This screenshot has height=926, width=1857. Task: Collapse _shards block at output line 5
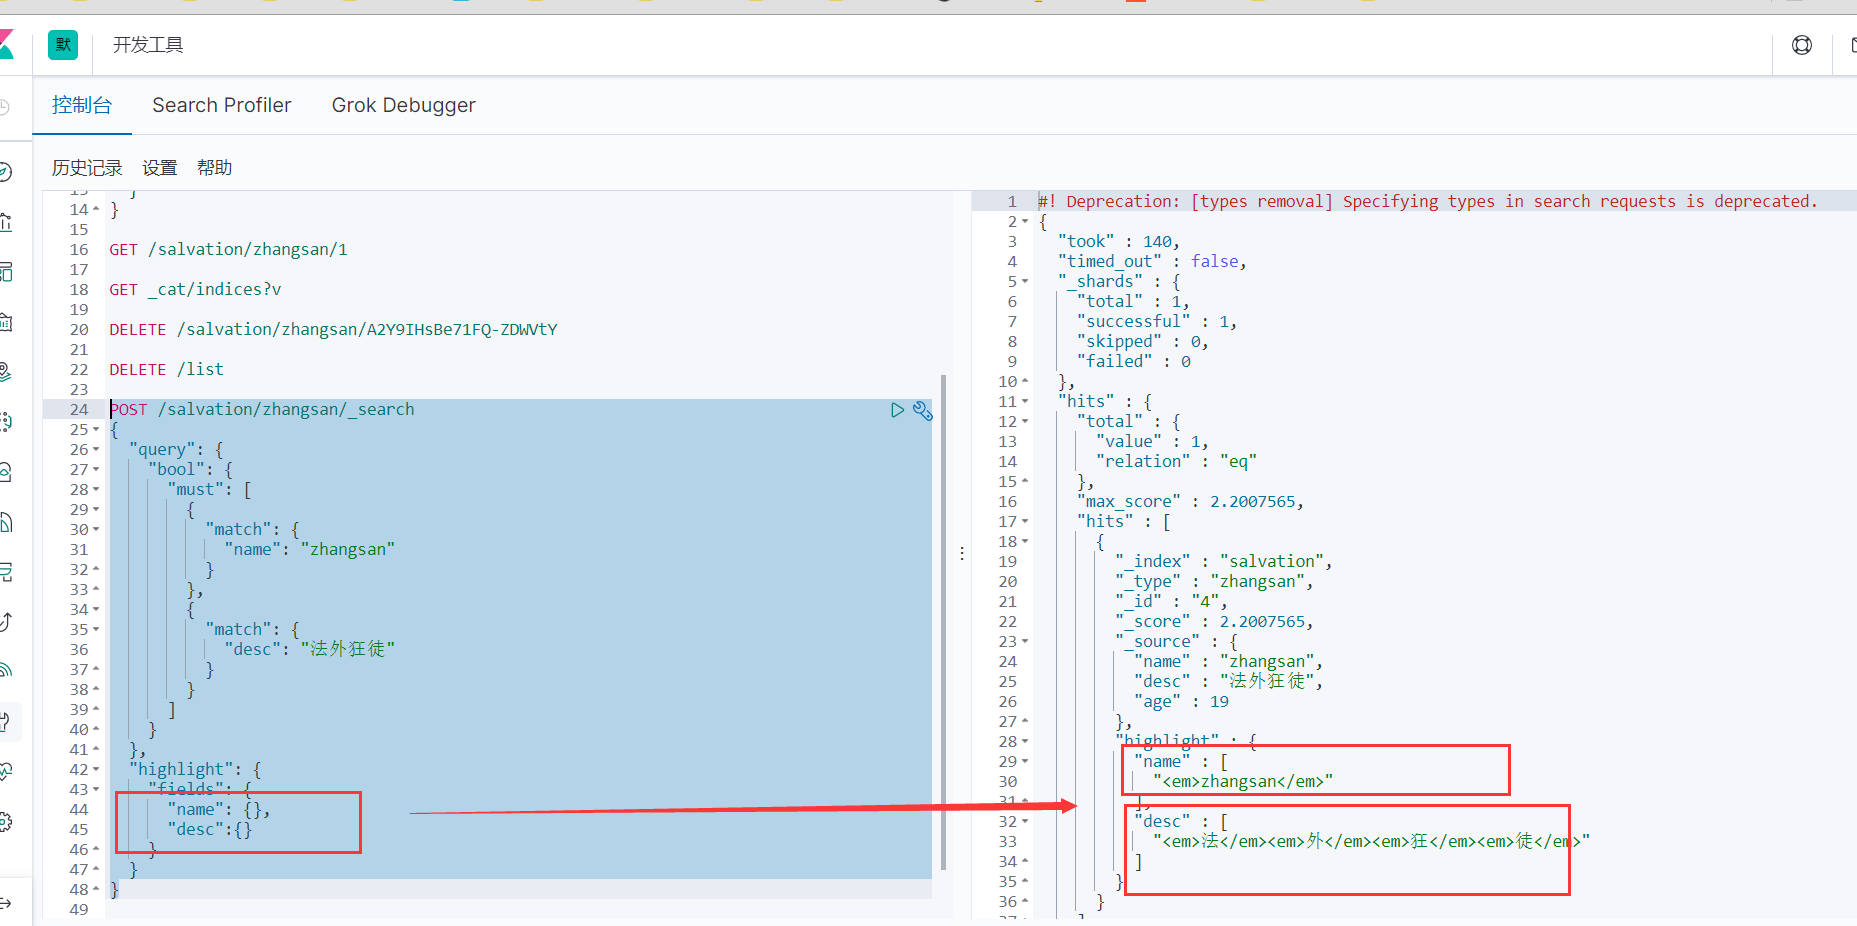tap(1025, 282)
